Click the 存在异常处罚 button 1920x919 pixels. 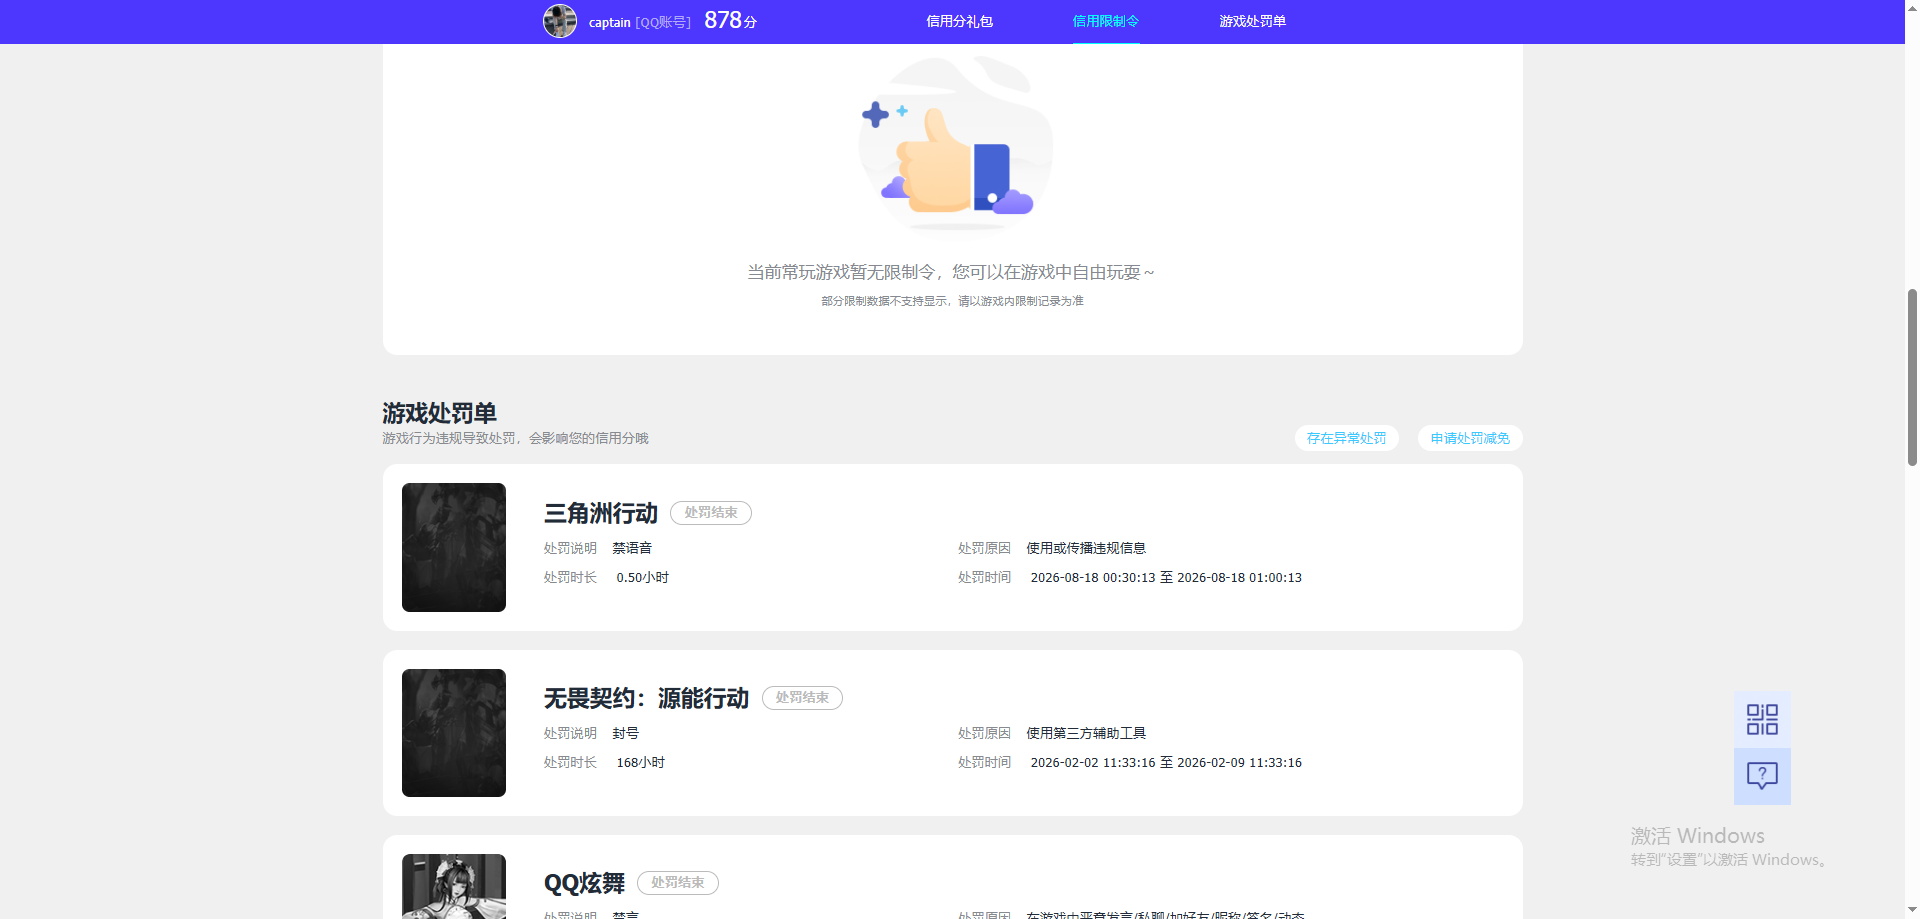tap(1346, 438)
